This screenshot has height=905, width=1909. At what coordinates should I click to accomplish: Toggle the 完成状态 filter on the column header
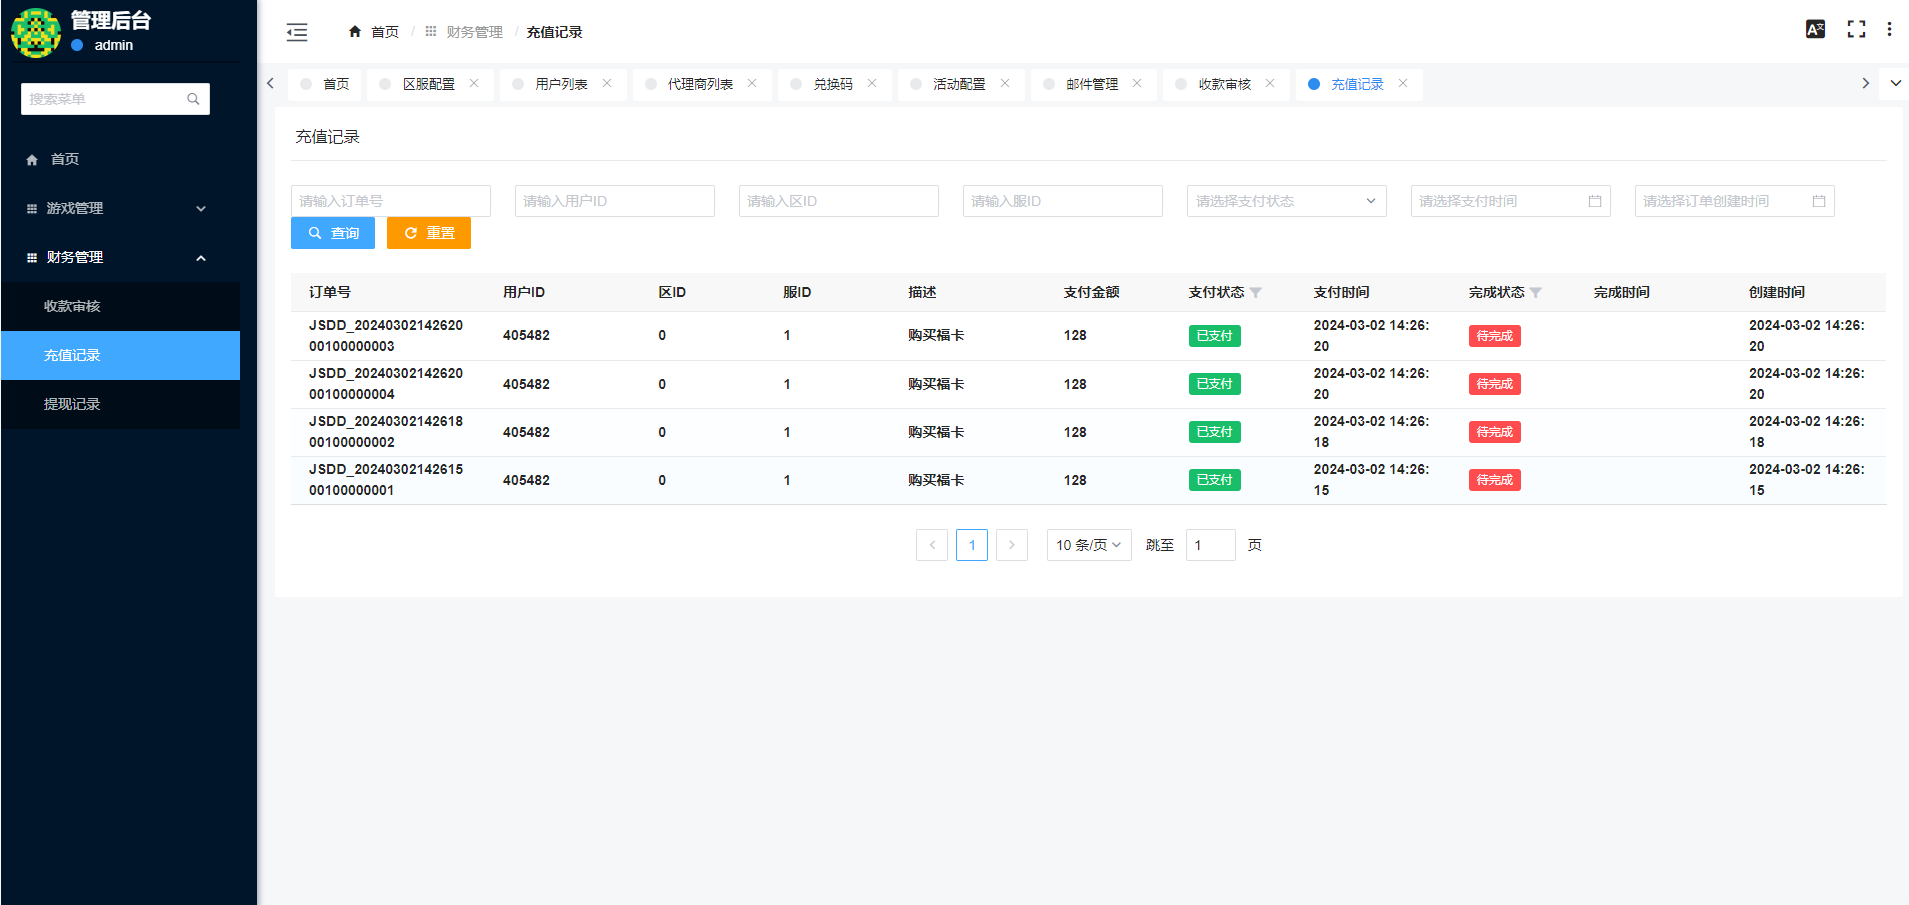tap(1537, 292)
